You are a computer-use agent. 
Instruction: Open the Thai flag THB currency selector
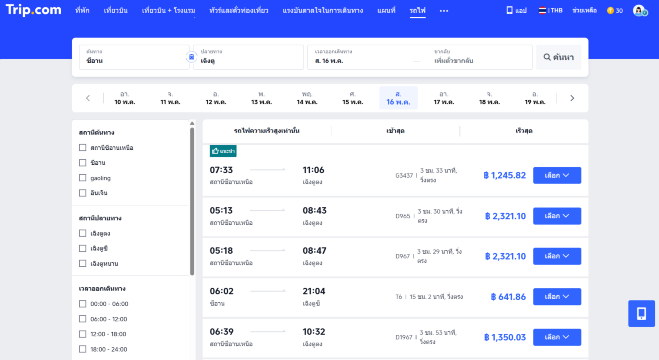pyautogui.click(x=551, y=10)
